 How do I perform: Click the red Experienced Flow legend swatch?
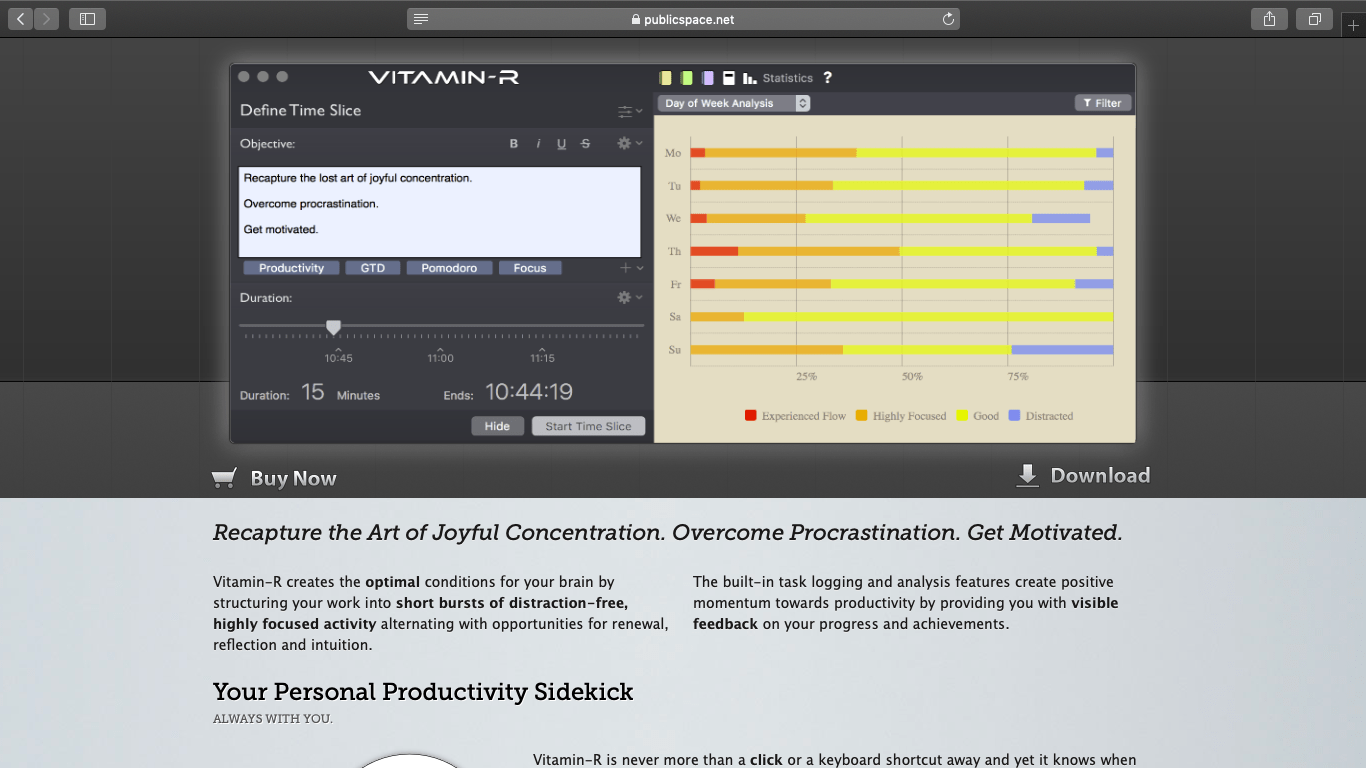(751, 416)
